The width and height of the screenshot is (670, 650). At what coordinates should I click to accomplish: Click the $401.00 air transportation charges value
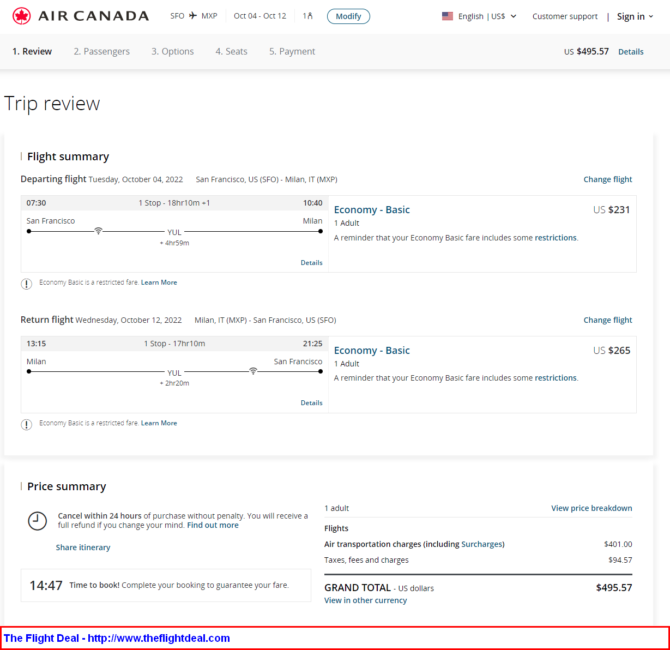pyautogui.click(x=618, y=544)
